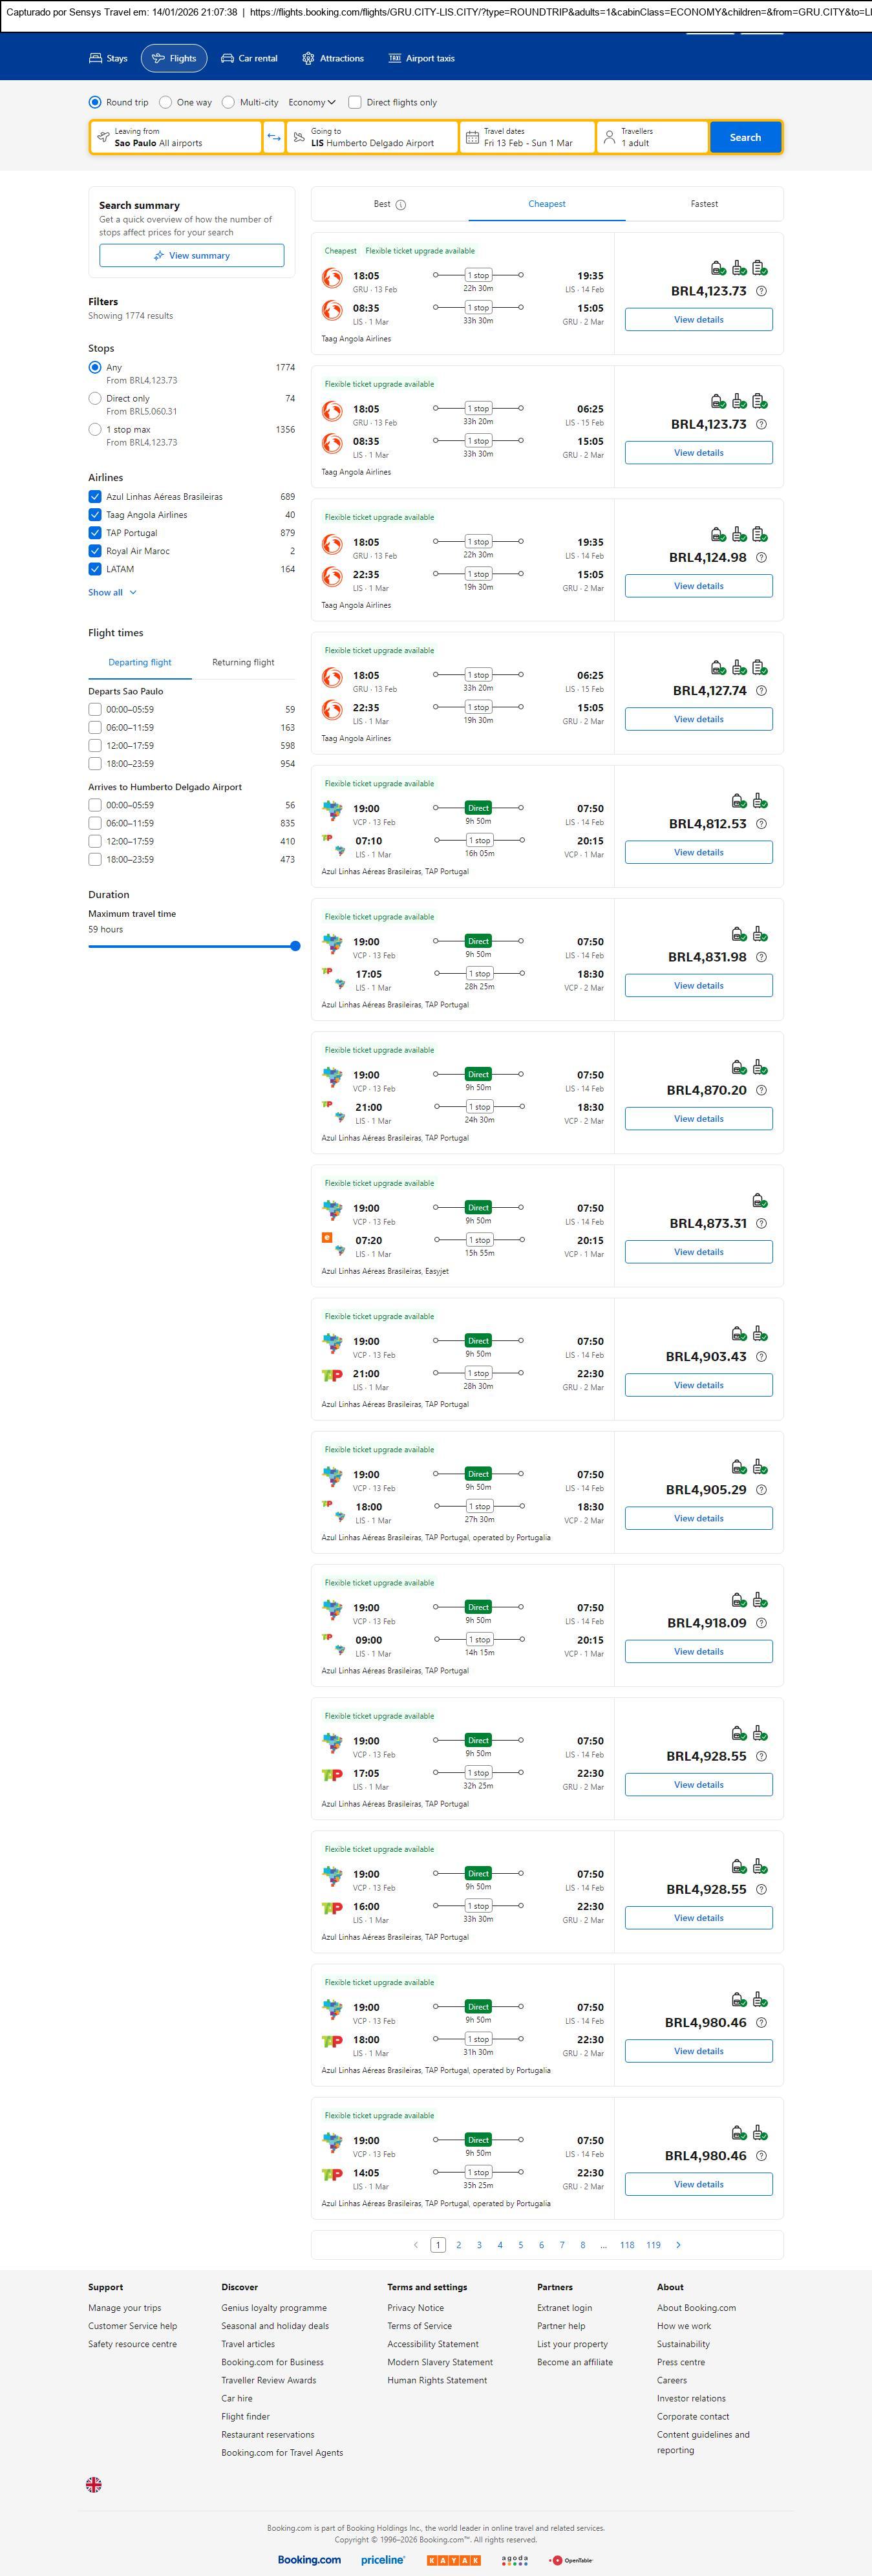The height and width of the screenshot is (2576, 872).
Task: Click the next page arrow in pagination
Action: (678, 2245)
